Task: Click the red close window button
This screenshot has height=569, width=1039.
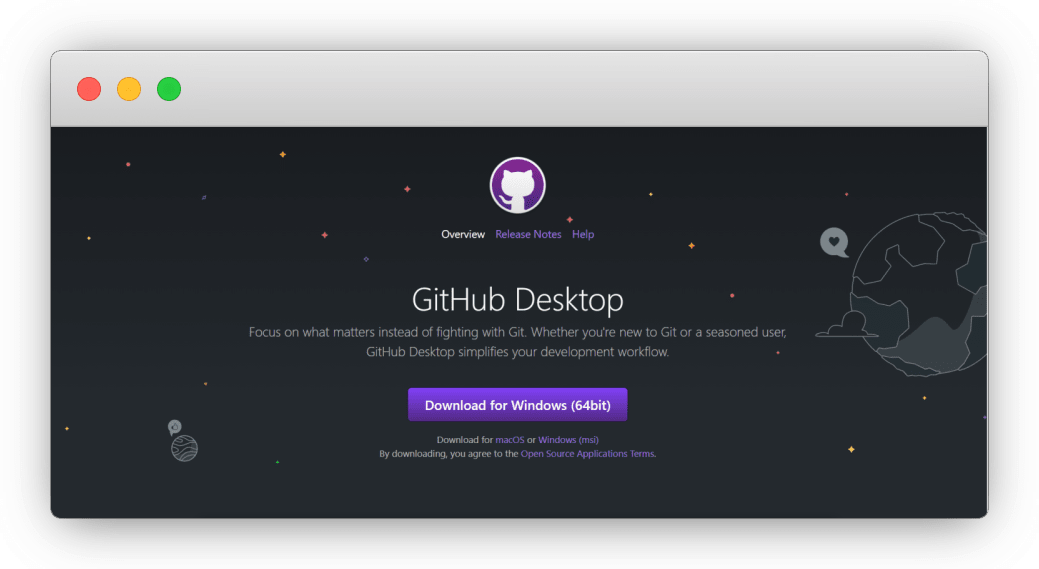Action: pos(89,89)
